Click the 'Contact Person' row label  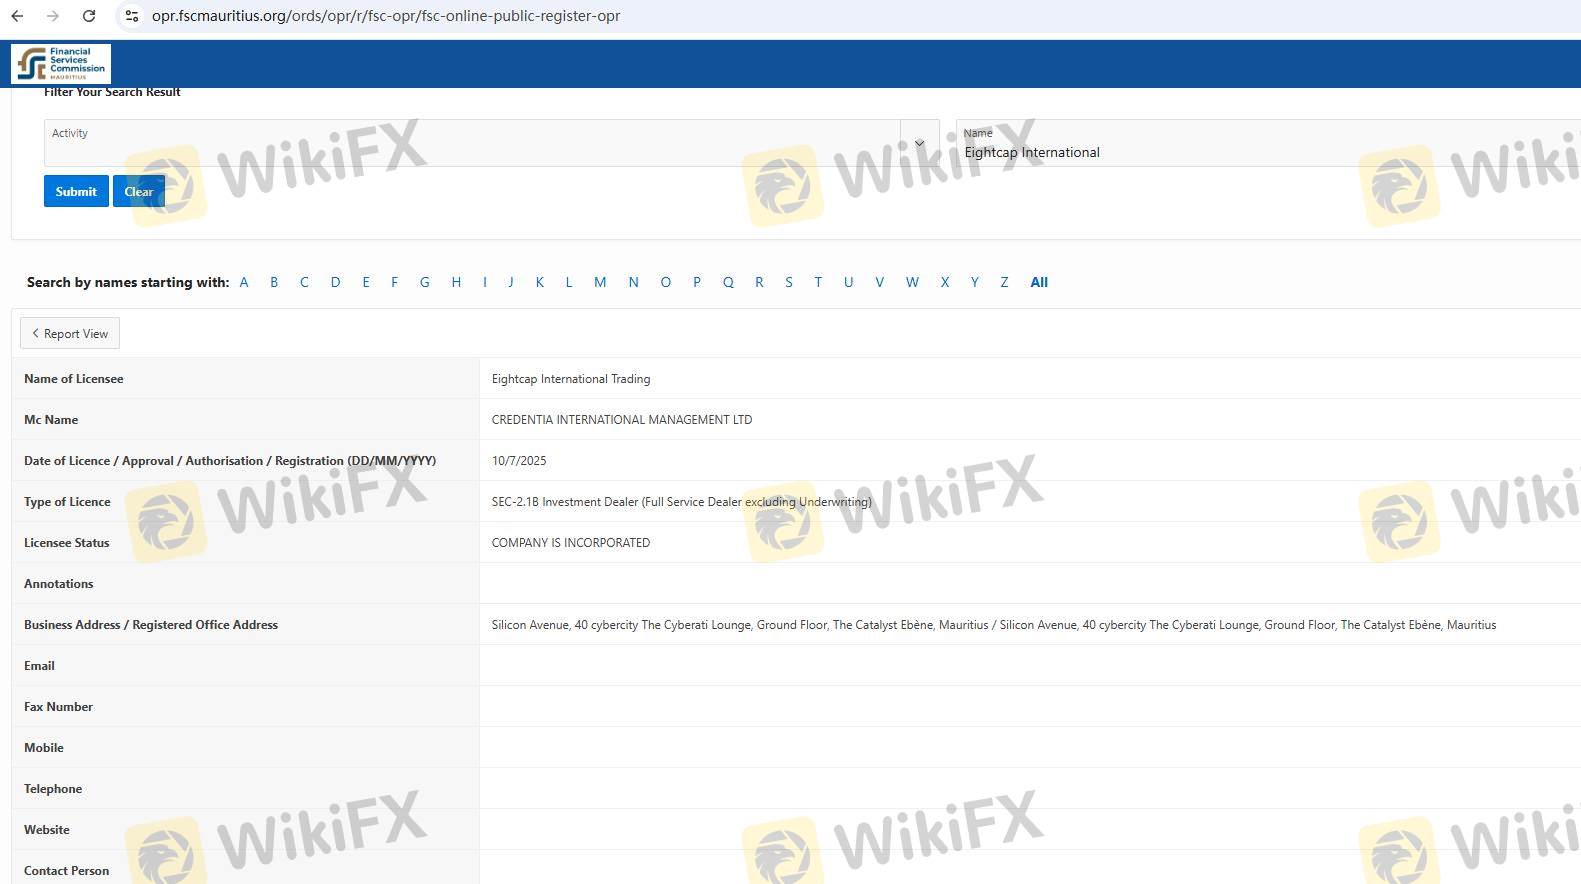67,871
